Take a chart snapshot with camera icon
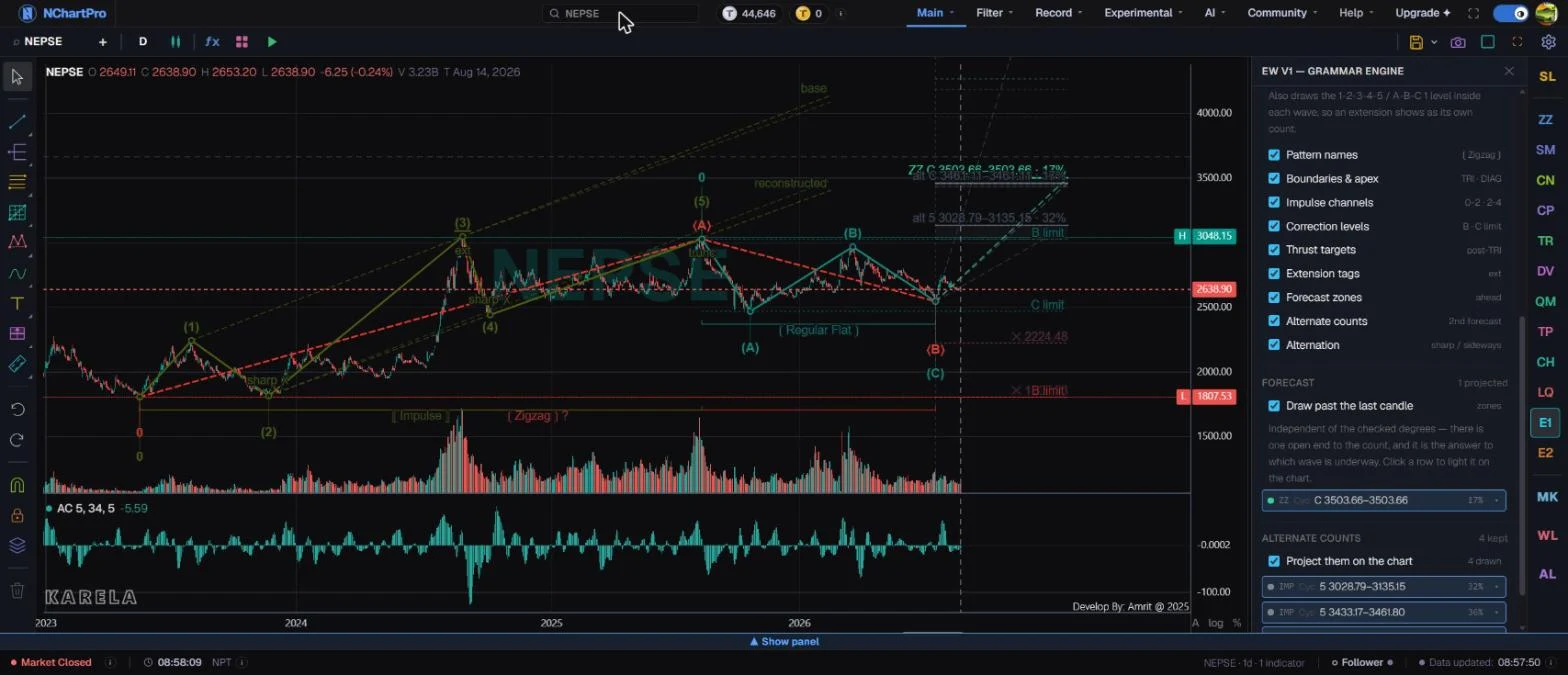Viewport: 1568px width, 675px height. [x=1458, y=42]
